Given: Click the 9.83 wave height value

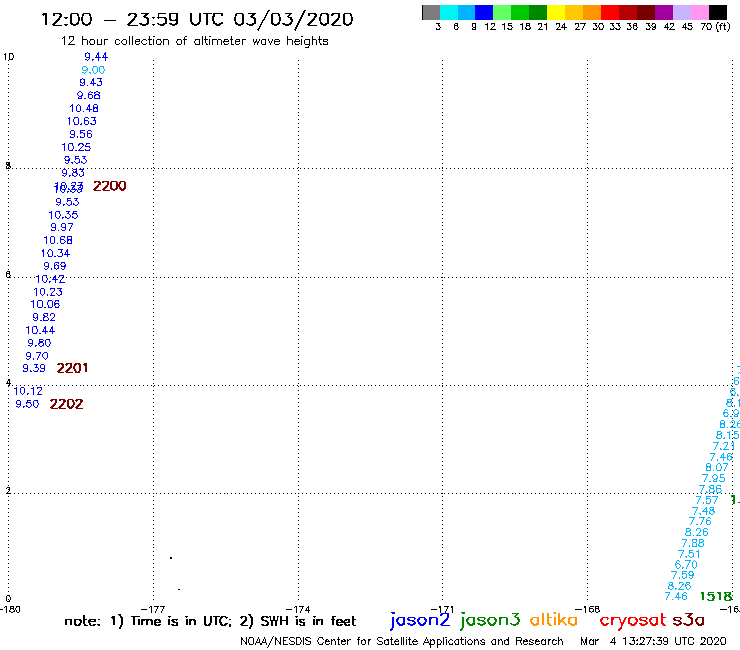Looking at the screenshot, I should click(73, 173).
